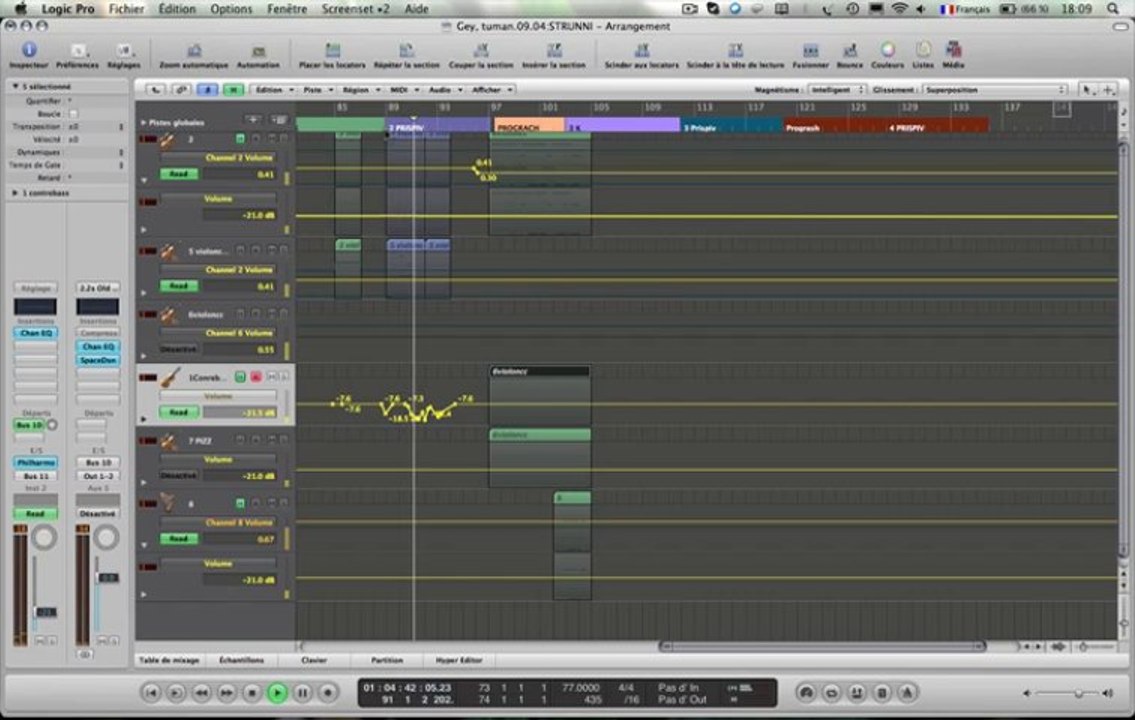The height and width of the screenshot is (720, 1135).
Task: Open the Options menu
Action: point(231,9)
